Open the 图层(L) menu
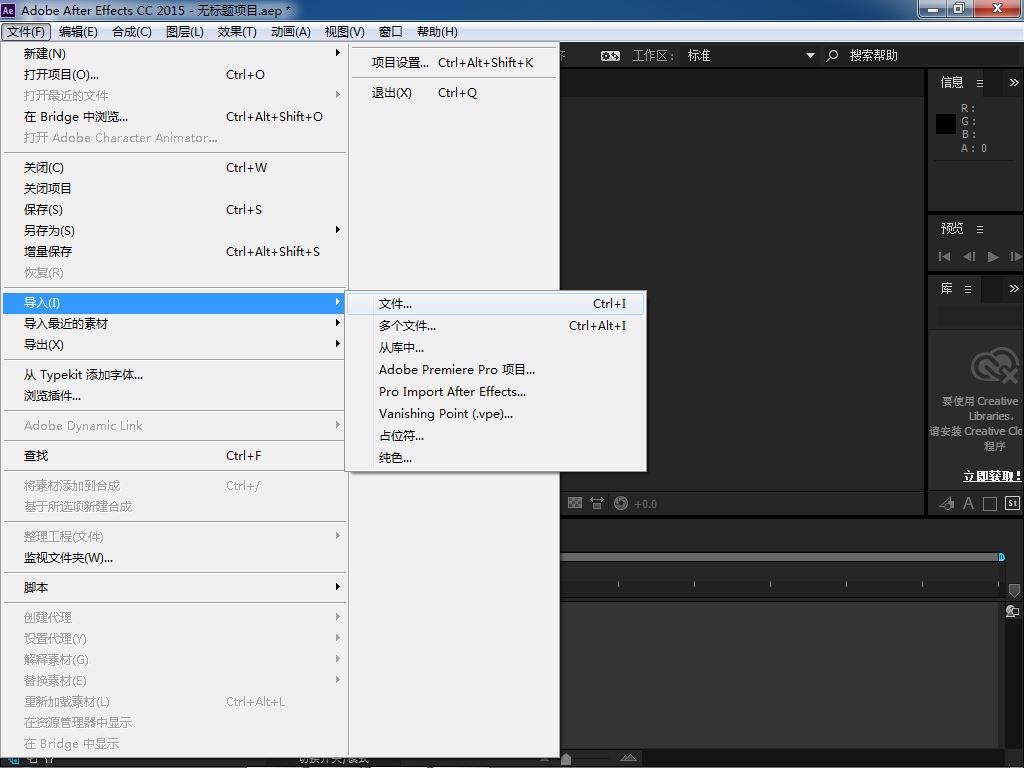The height and width of the screenshot is (768, 1024). (185, 32)
